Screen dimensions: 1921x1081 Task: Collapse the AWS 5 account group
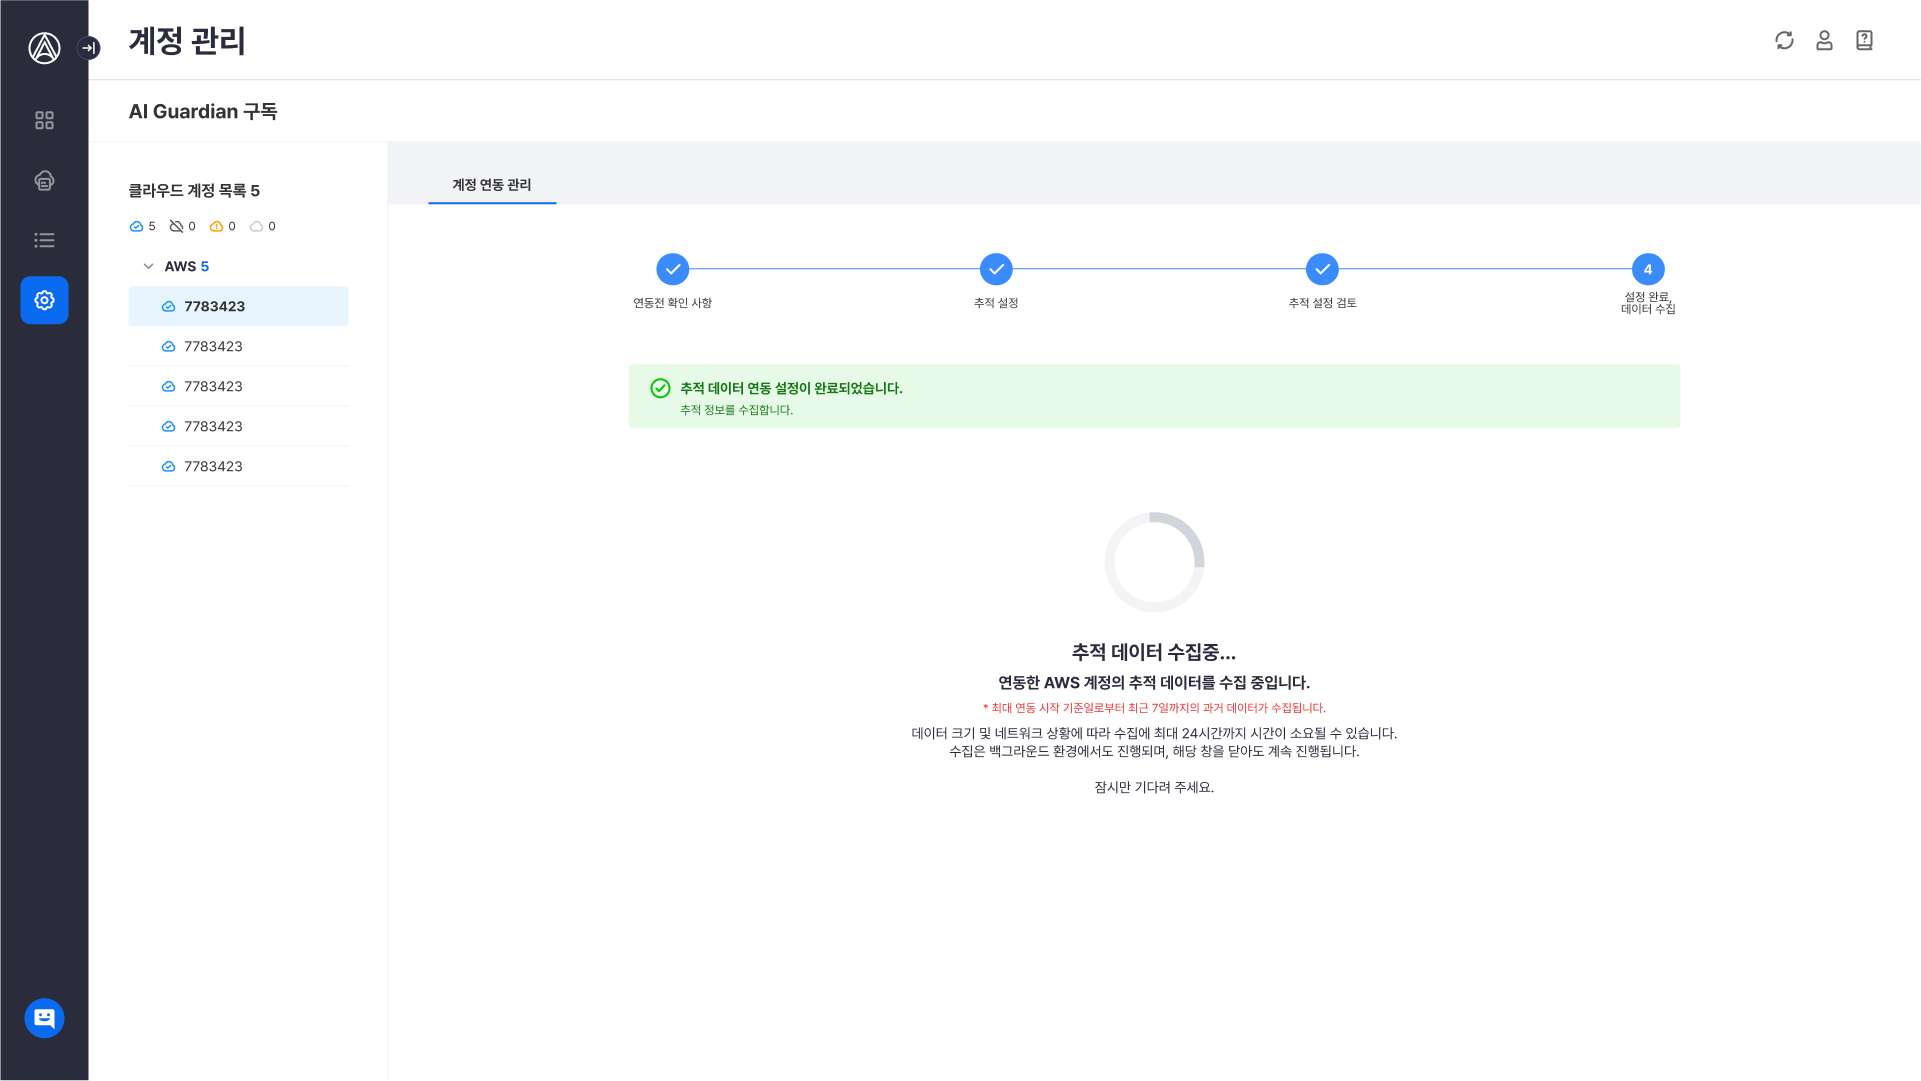pyautogui.click(x=148, y=266)
